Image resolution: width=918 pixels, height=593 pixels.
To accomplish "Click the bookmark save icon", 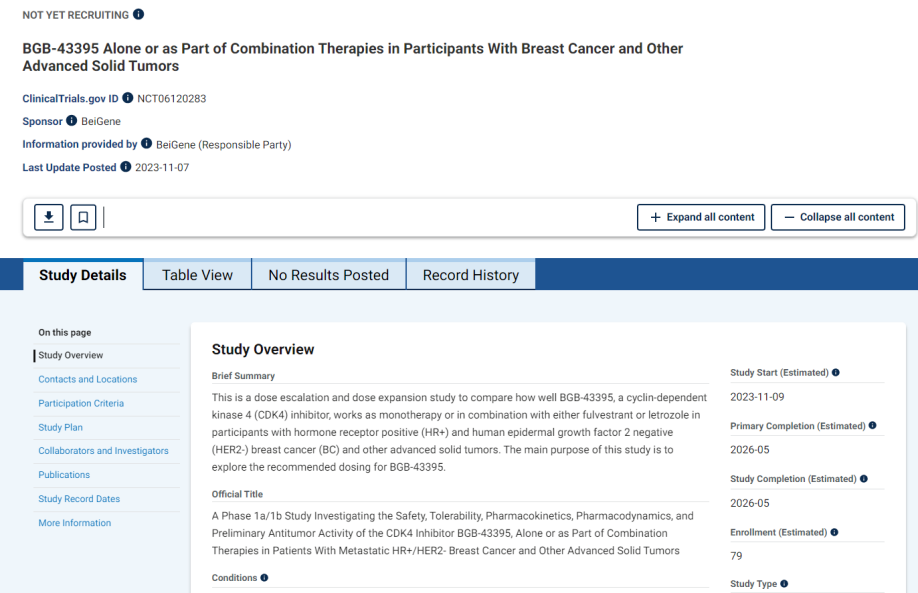I will pos(83,217).
